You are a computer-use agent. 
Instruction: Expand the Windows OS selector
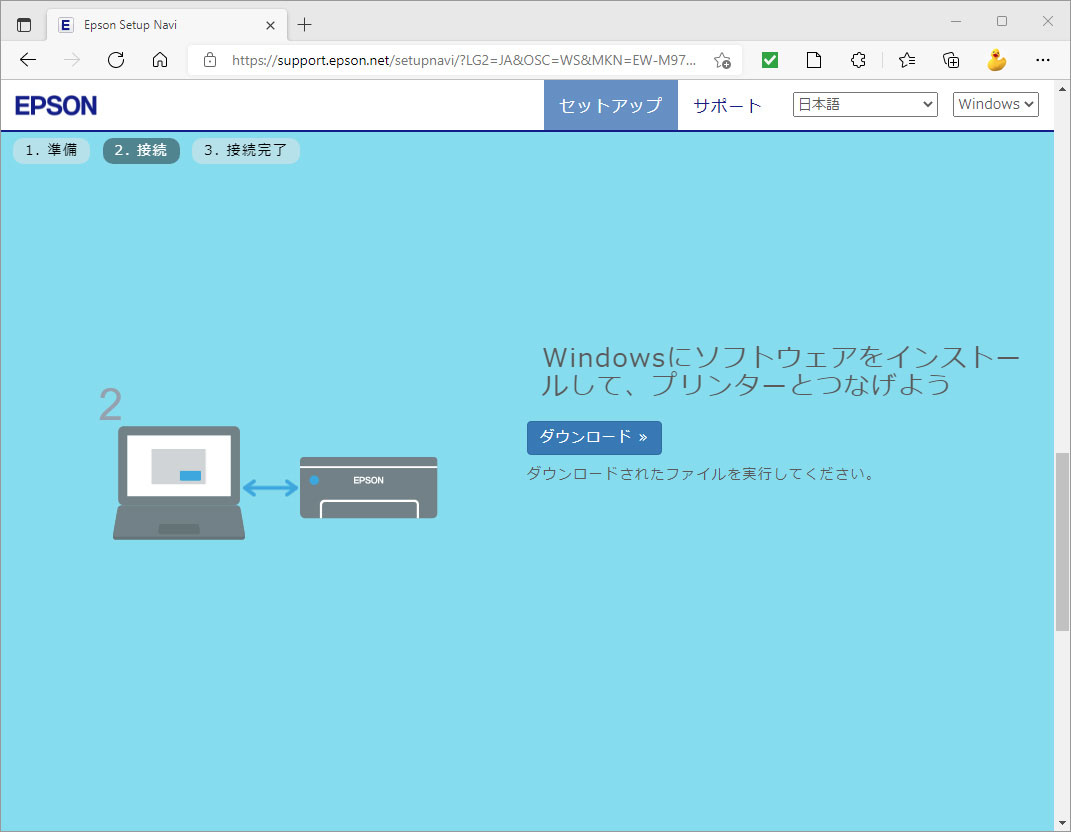(x=996, y=104)
